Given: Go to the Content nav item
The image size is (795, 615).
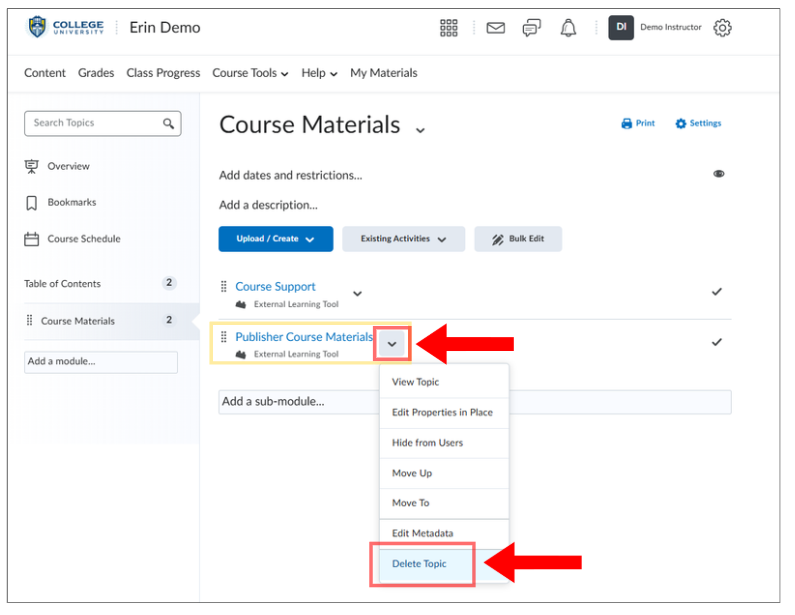Looking at the screenshot, I should pos(45,73).
